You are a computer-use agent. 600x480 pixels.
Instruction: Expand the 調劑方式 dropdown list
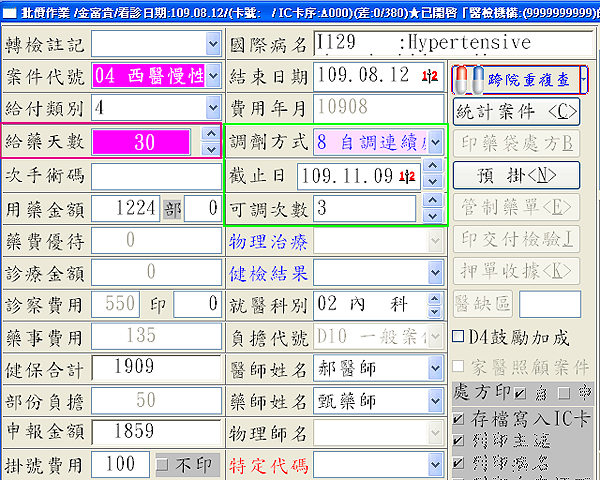[435, 143]
